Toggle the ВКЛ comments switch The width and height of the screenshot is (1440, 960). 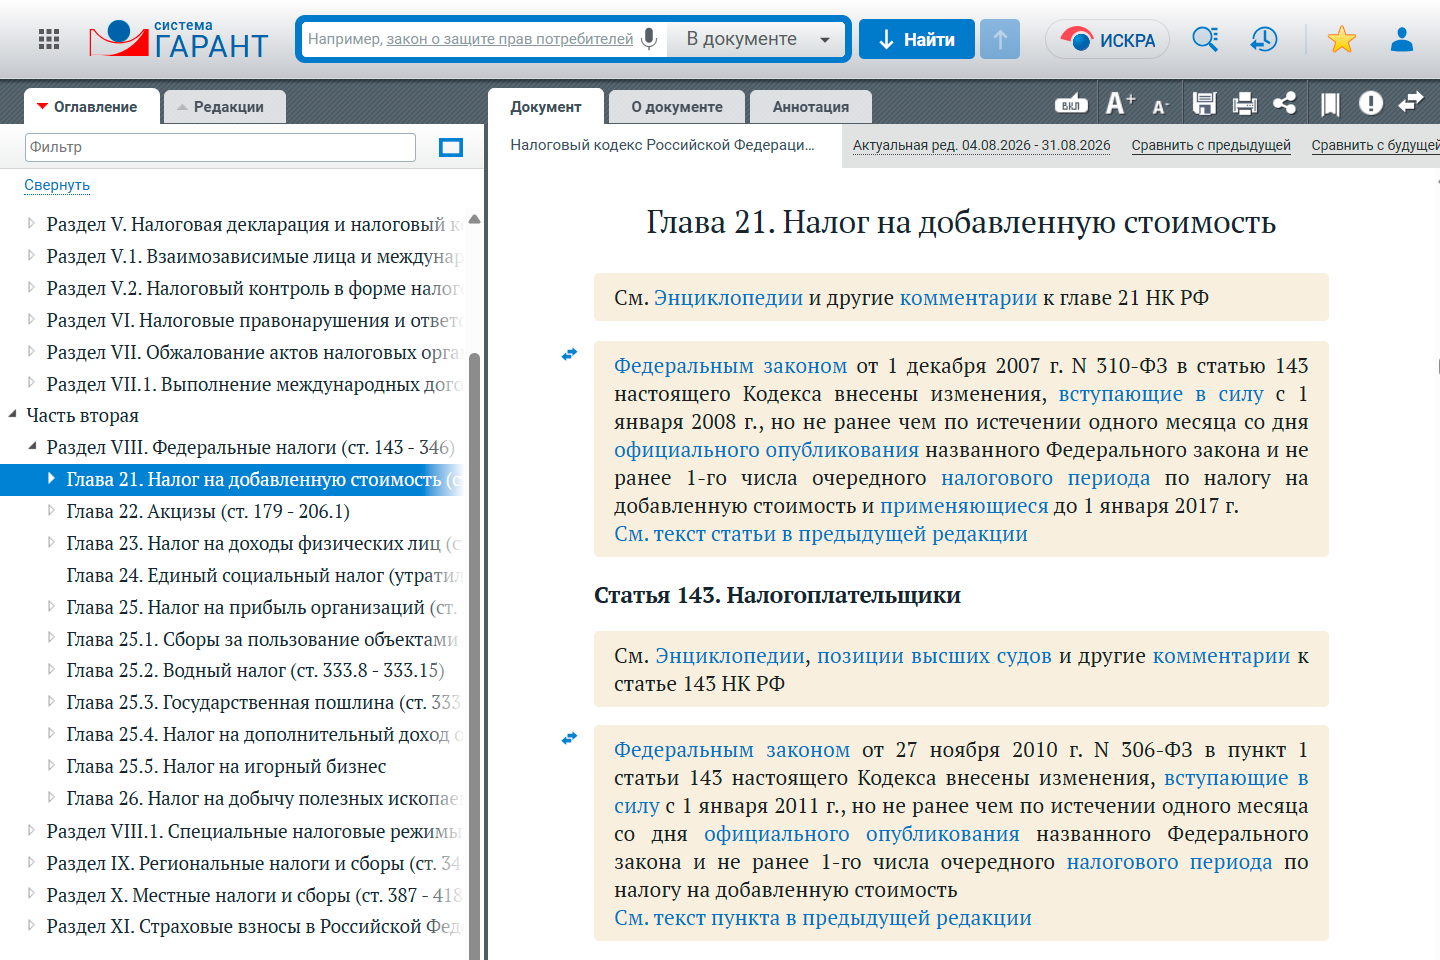pyautogui.click(x=1071, y=104)
